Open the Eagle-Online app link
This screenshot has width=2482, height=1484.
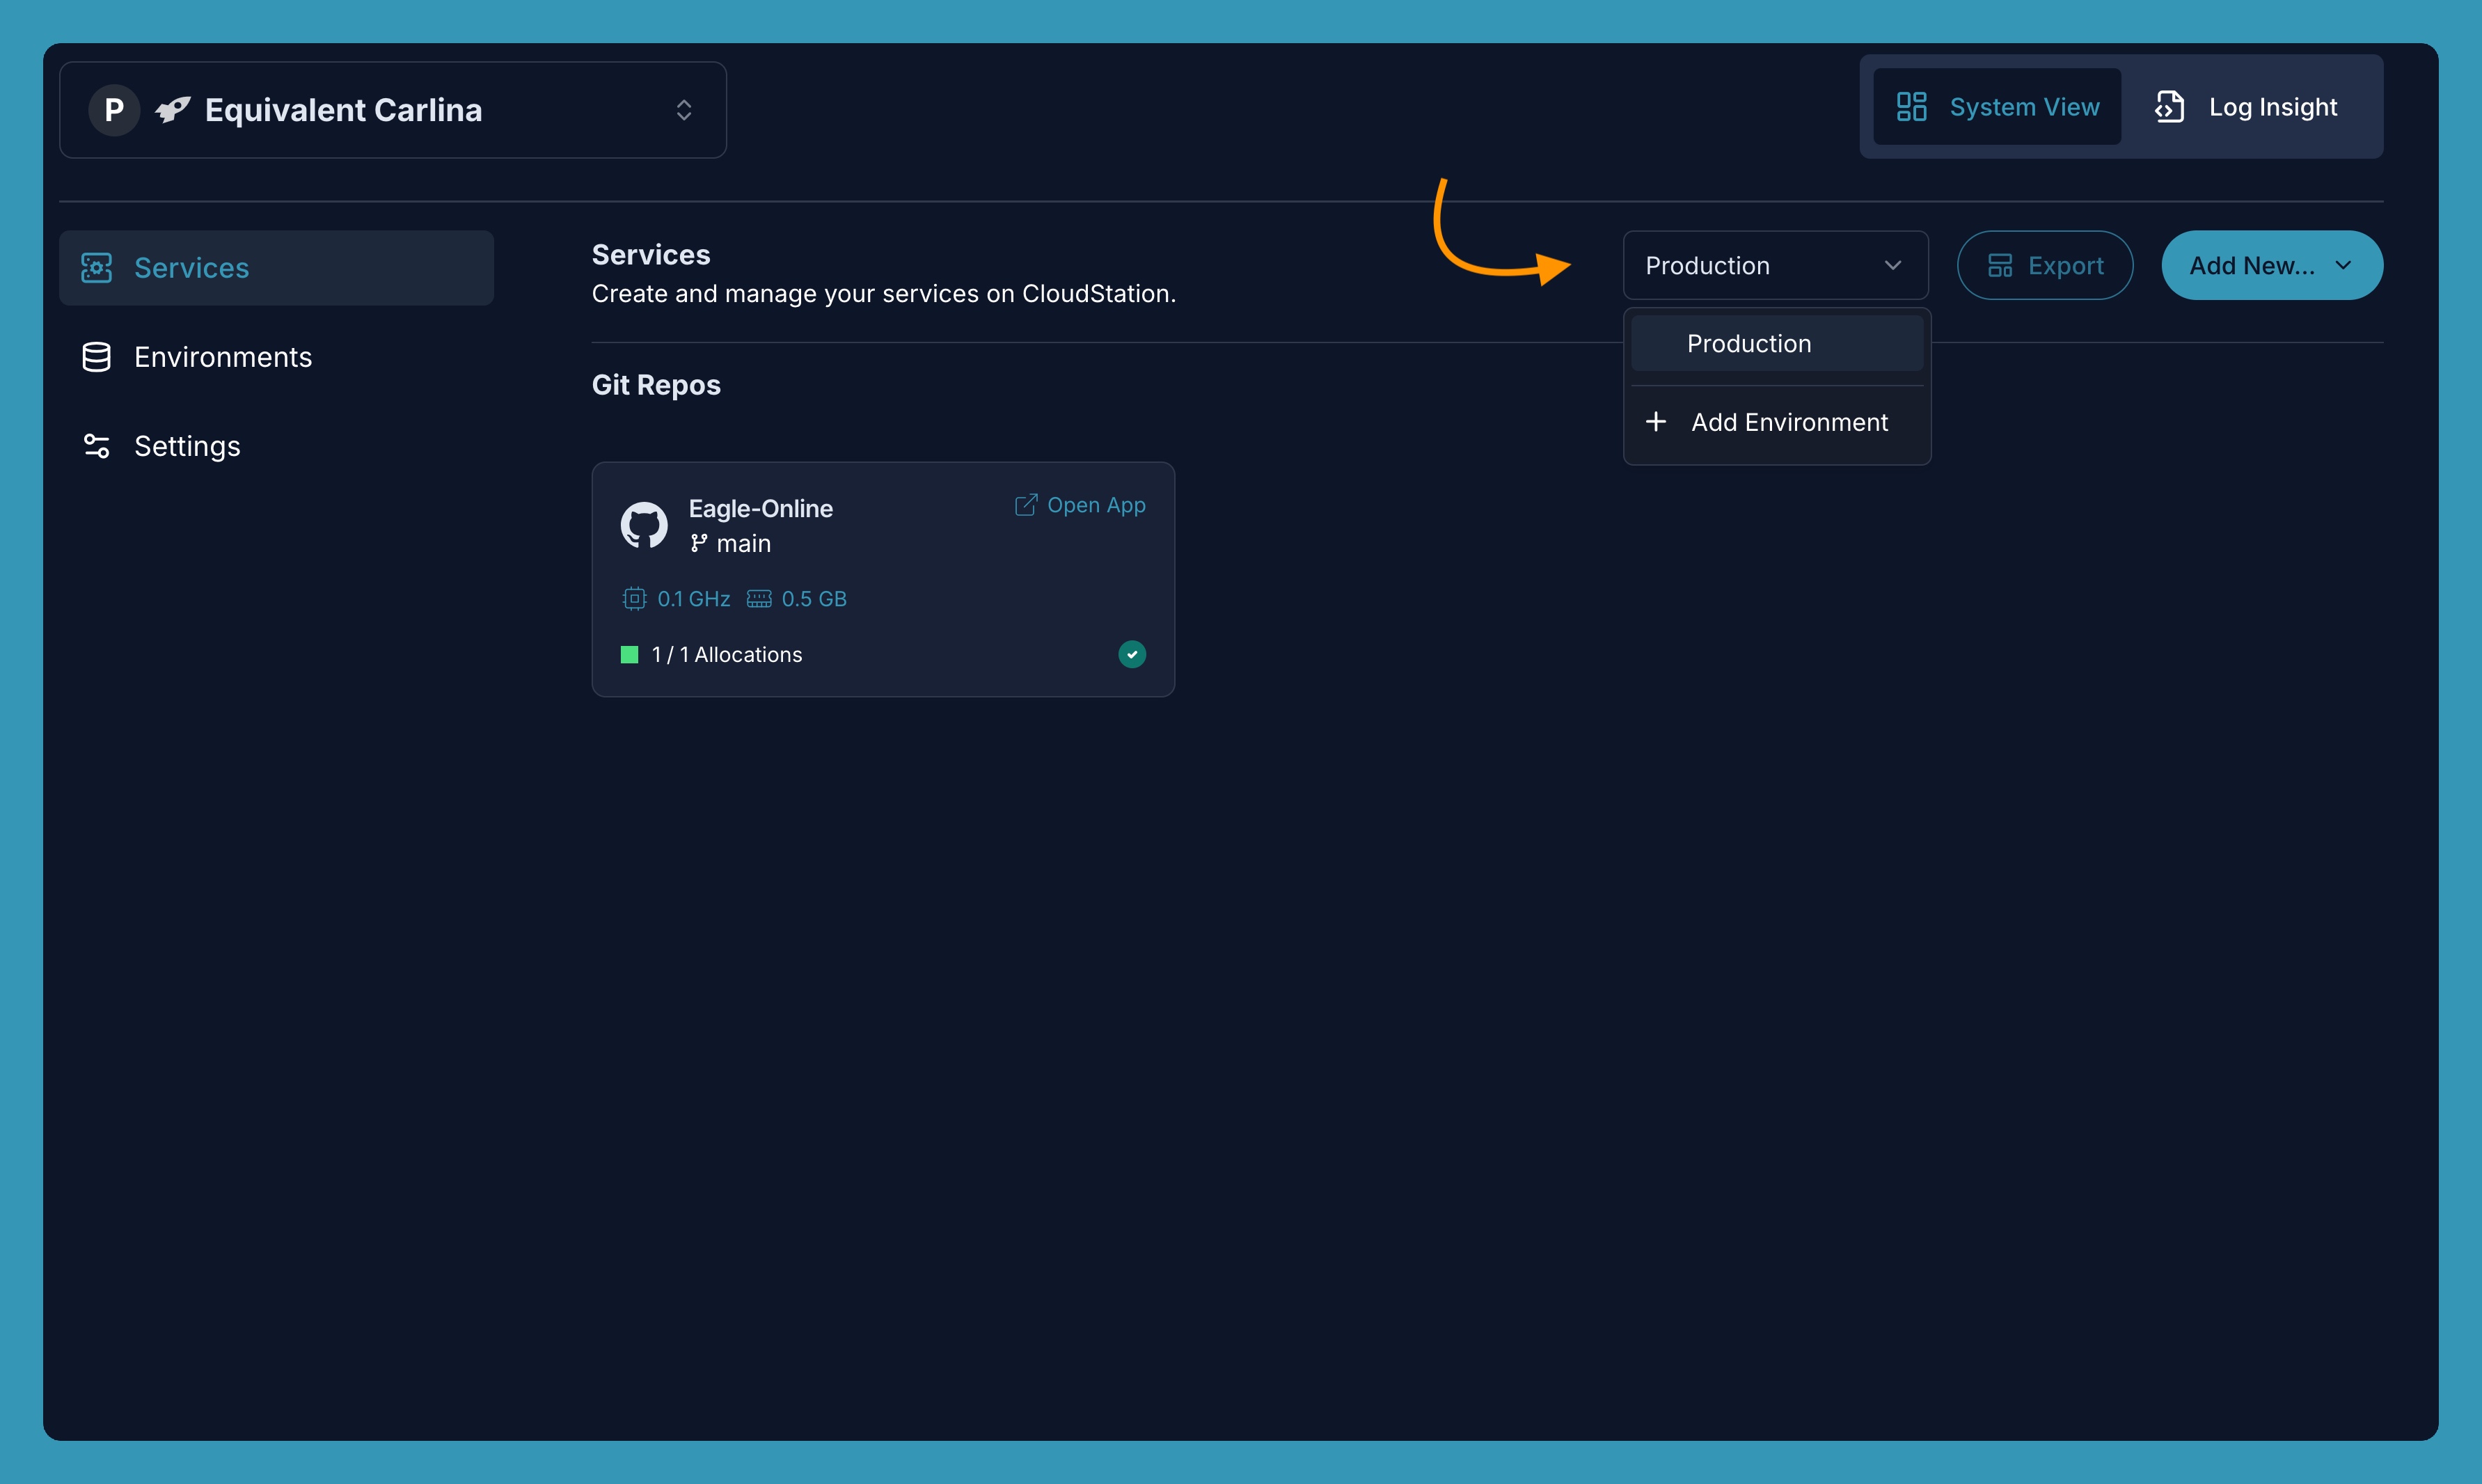click(x=1080, y=503)
